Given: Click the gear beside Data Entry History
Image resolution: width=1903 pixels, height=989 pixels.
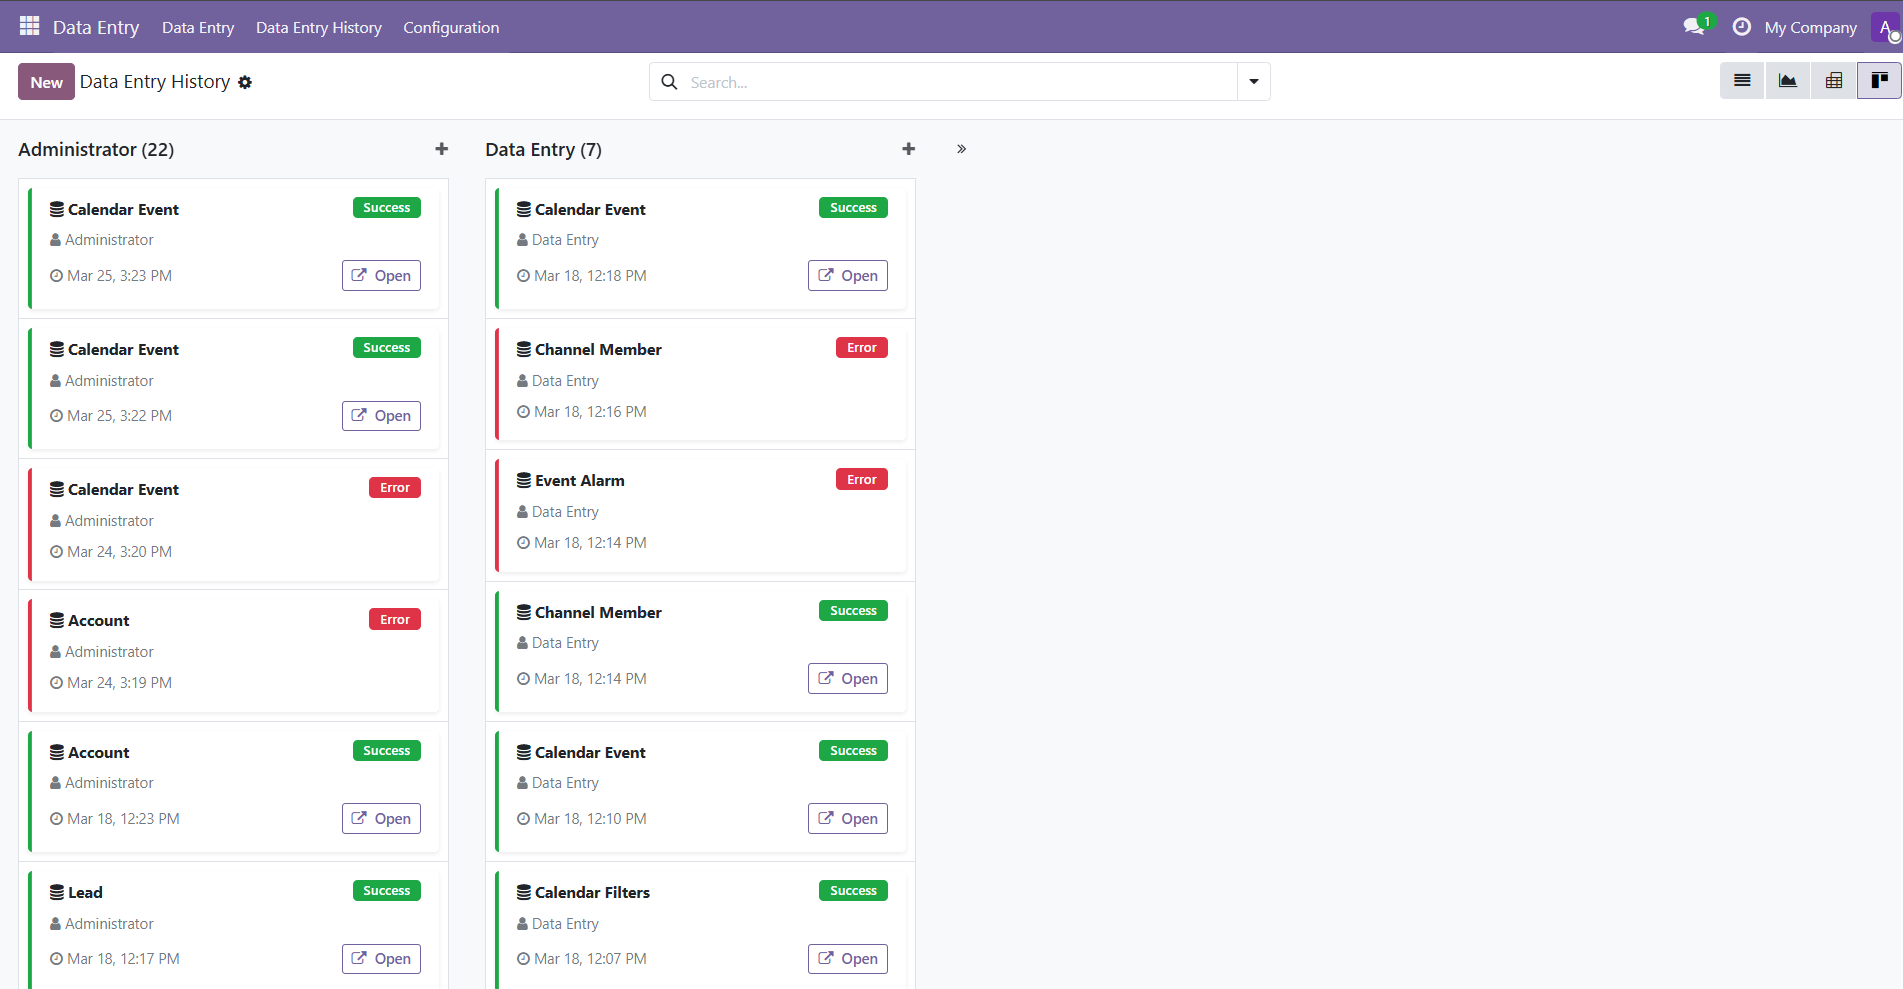Looking at the screenshot, I should [x=245, y=82].
